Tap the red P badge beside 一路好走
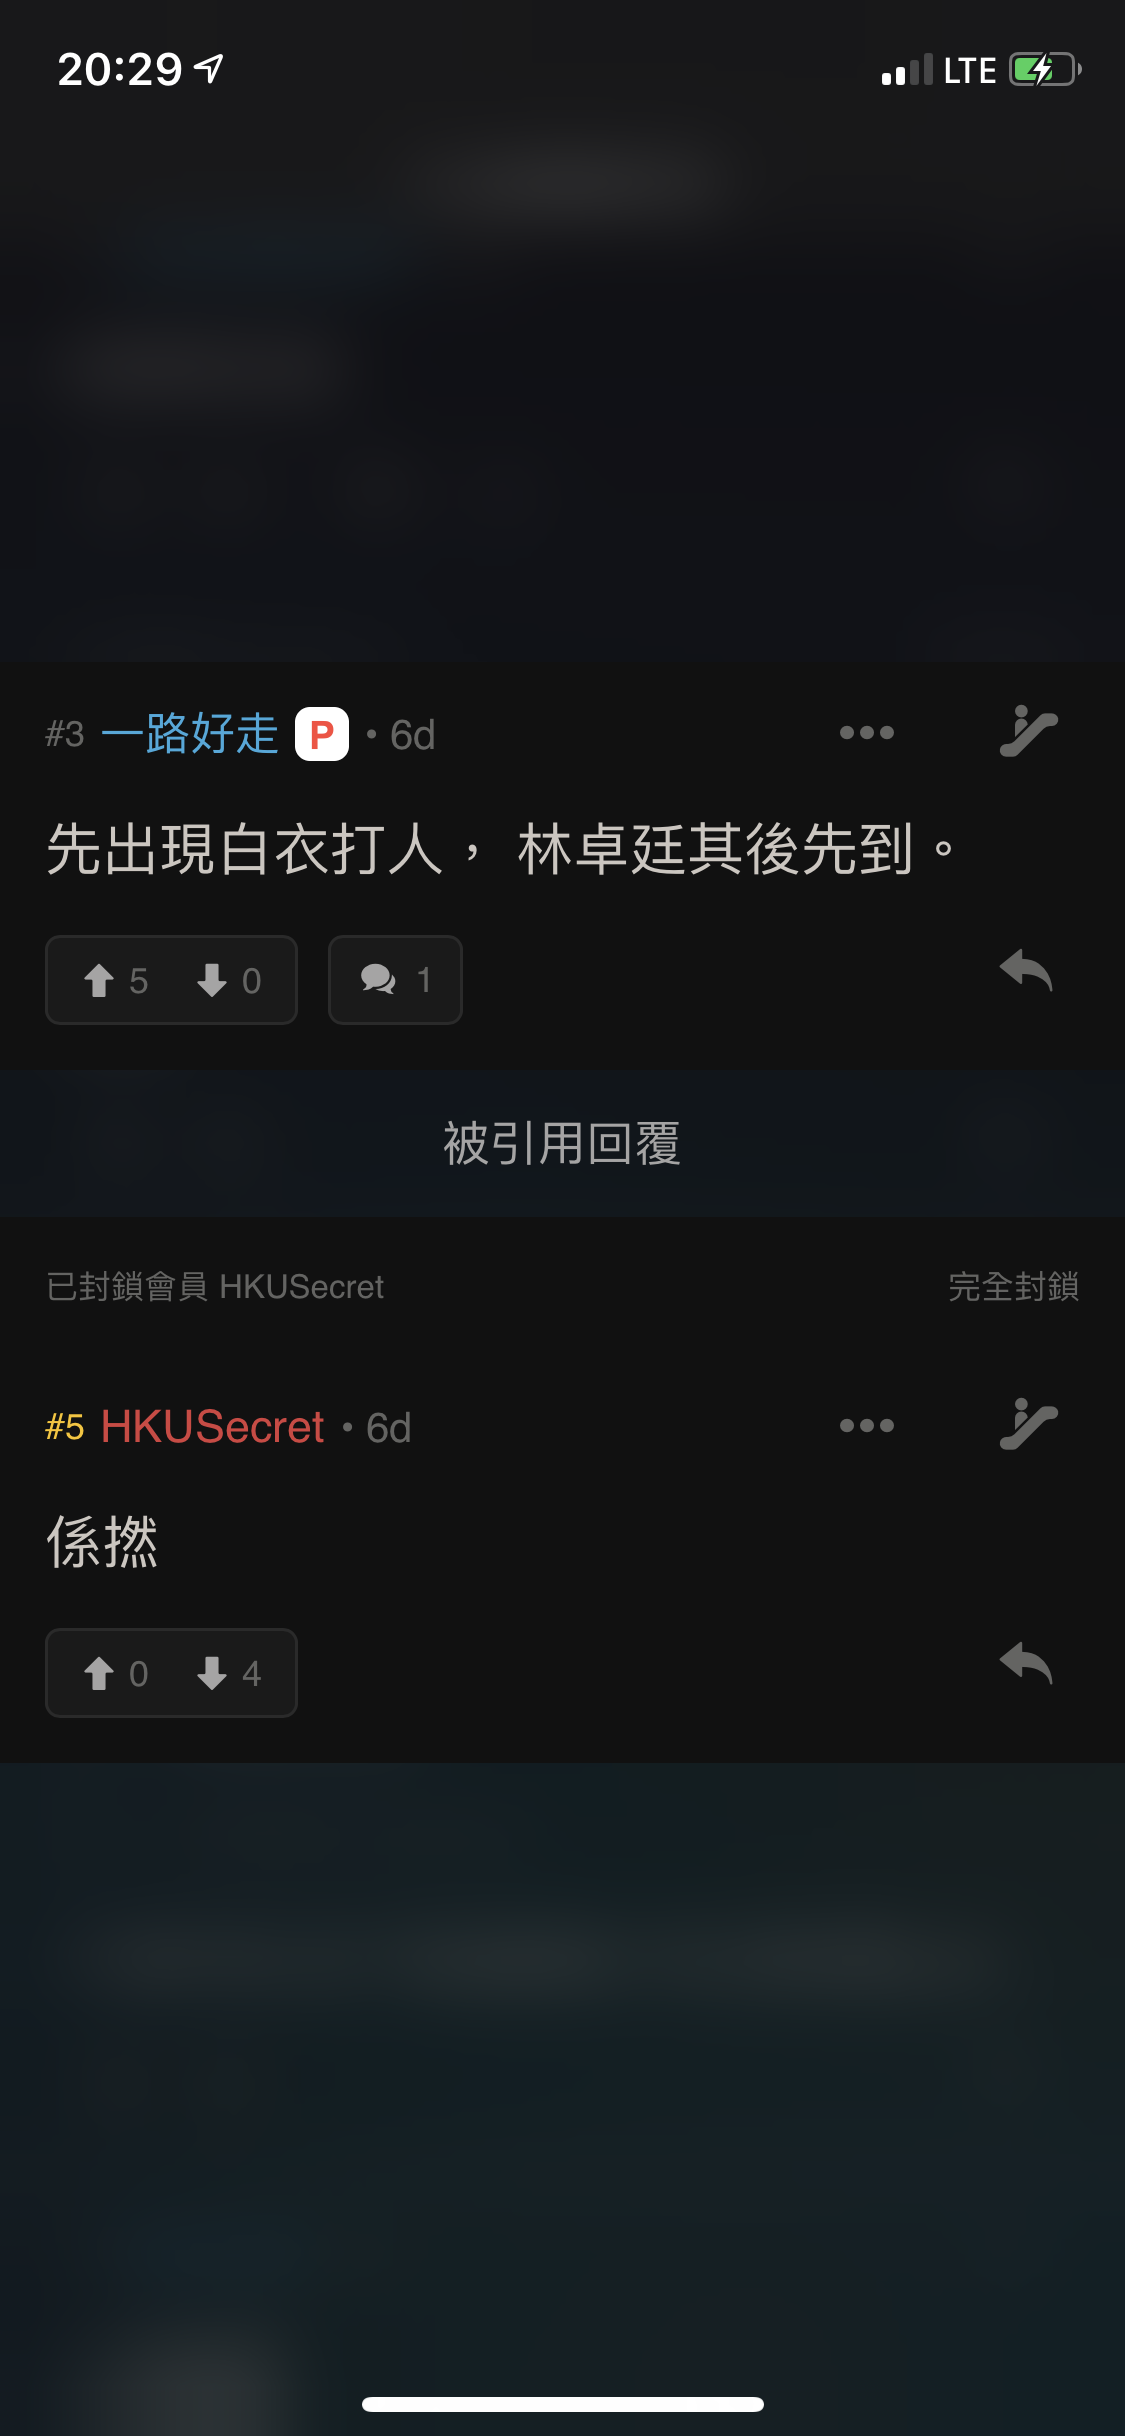This screenshot has height=2436, width=1125. (x=322, y=734)
